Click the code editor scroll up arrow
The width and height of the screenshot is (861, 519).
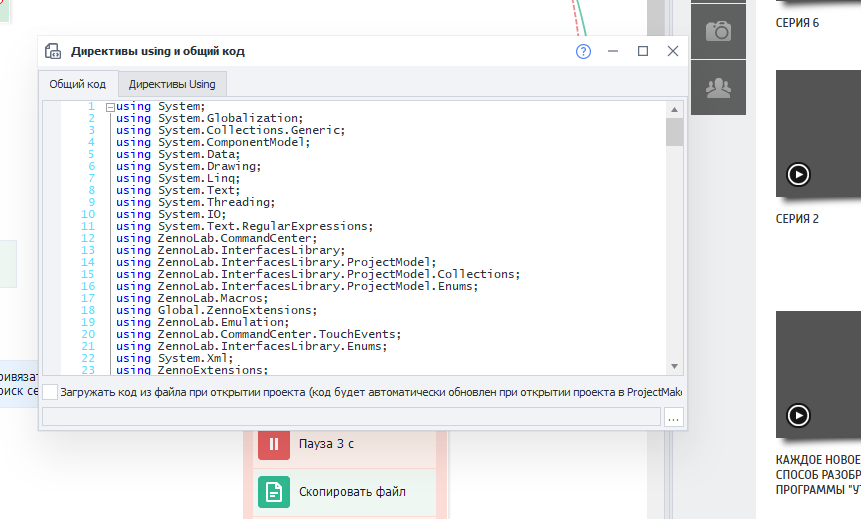click(x=674, y=110)
